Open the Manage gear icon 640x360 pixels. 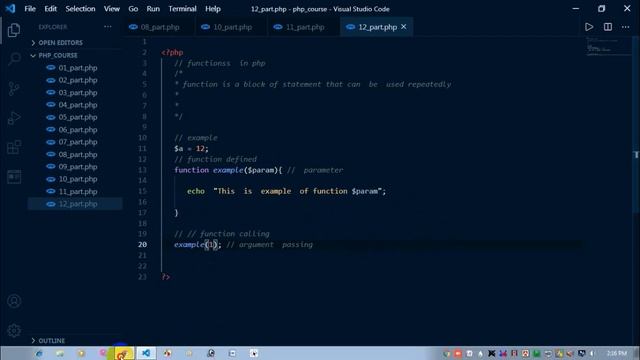click(x=14, y=331)
